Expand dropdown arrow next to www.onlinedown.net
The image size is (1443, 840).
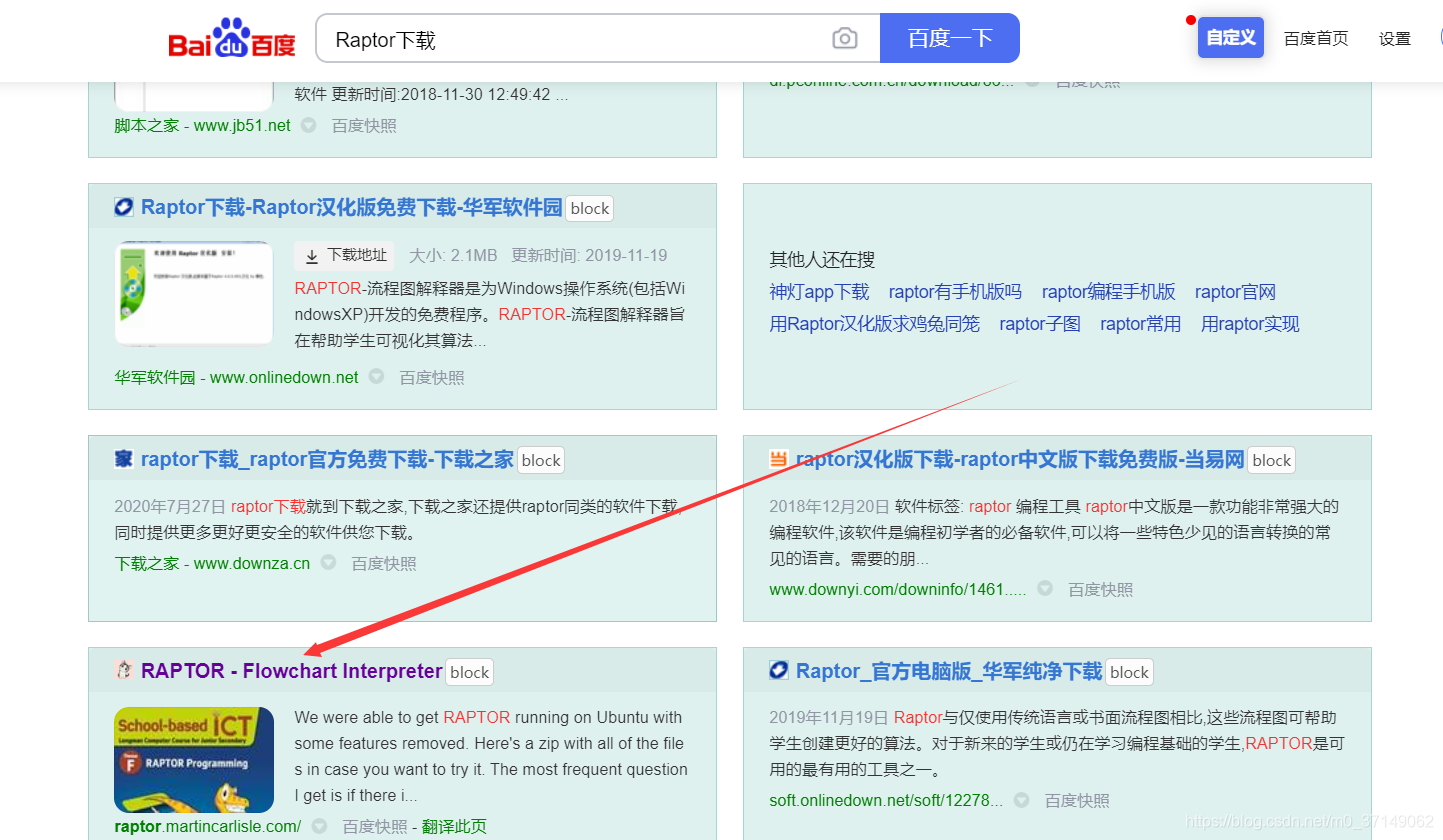point(376,377)
